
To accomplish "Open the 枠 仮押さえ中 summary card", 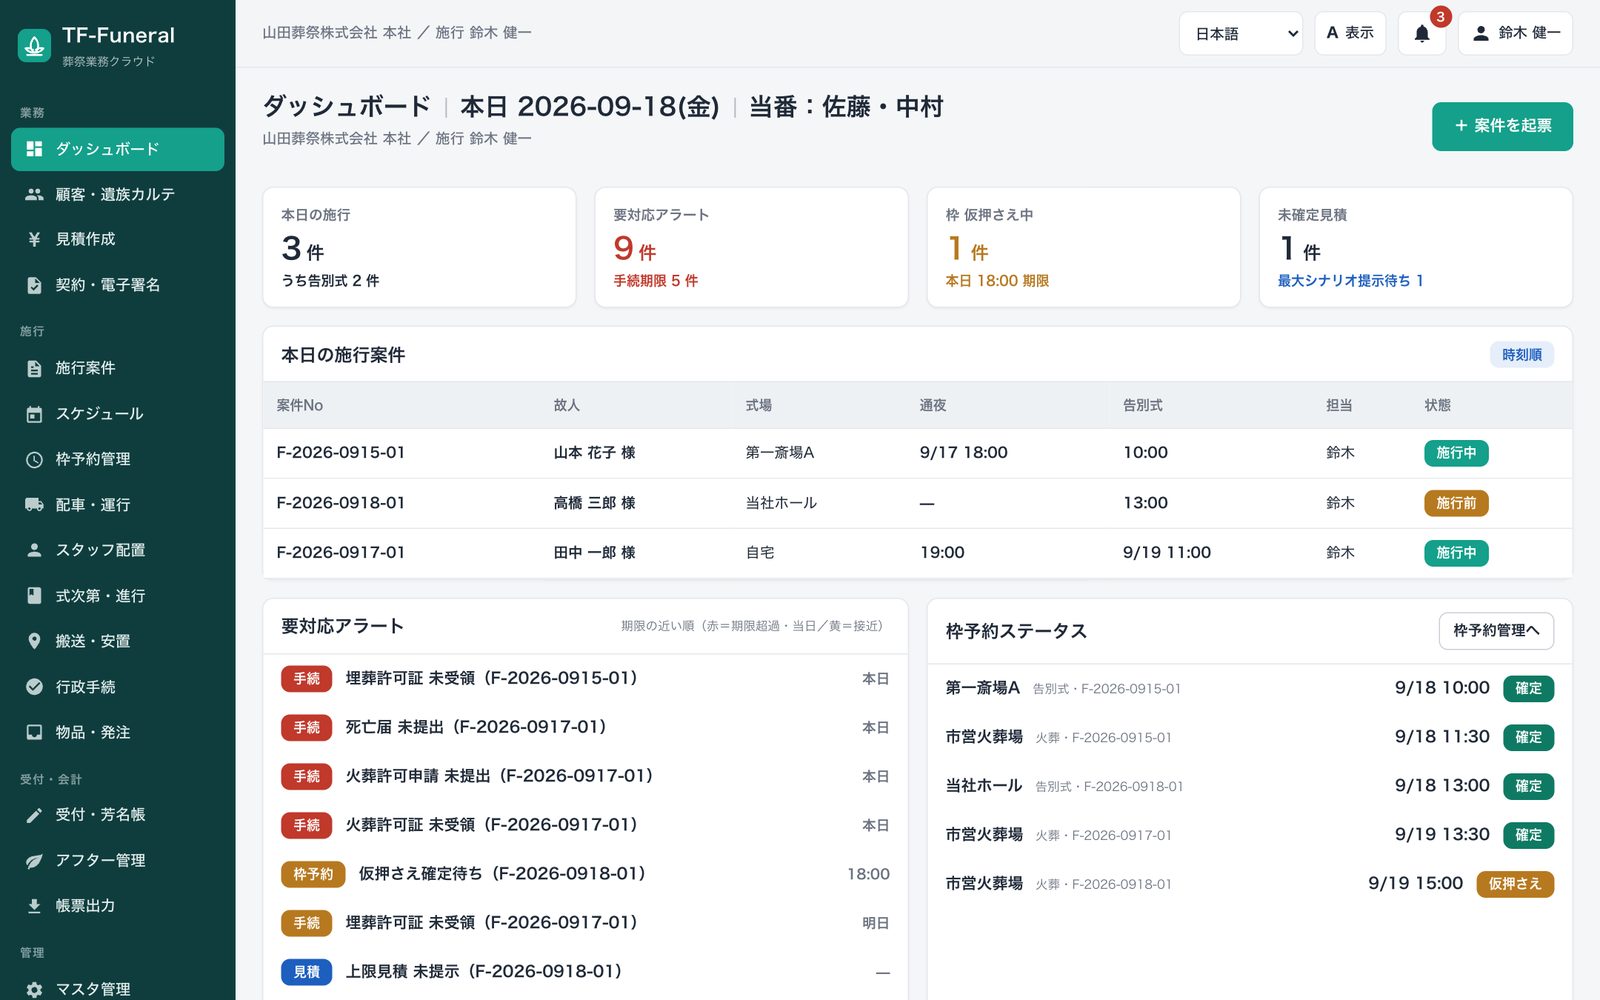I will pyautogui.click(x=1083, y=247).
